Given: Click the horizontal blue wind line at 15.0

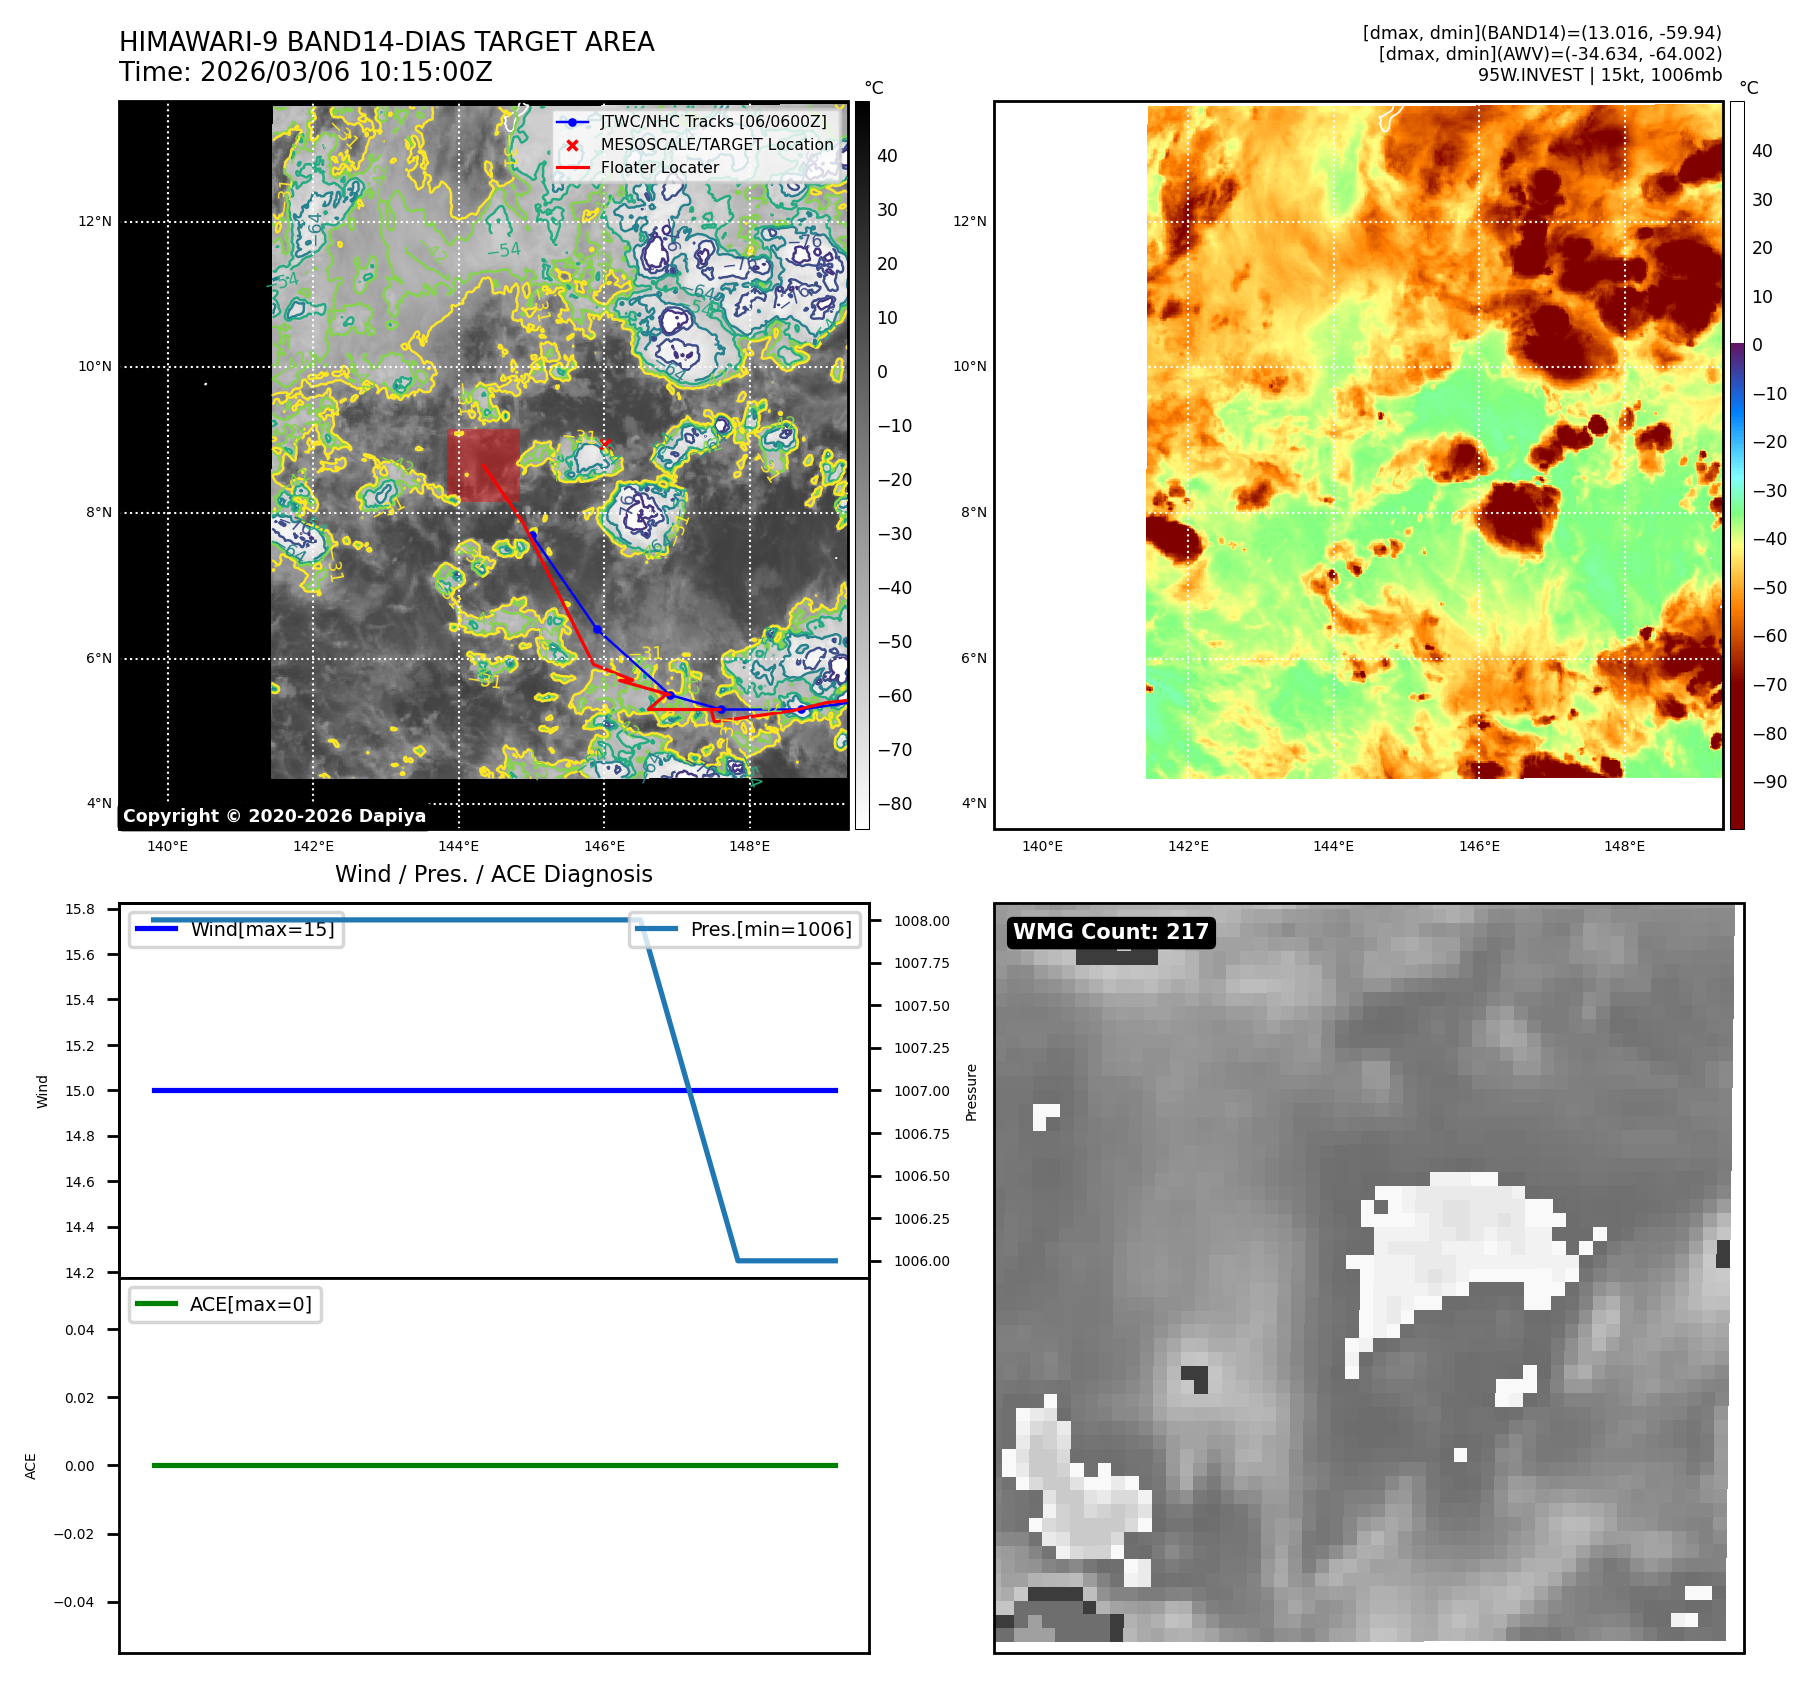Looking at the screenshot, I should pyautogui.click(x=400, y=1090).
